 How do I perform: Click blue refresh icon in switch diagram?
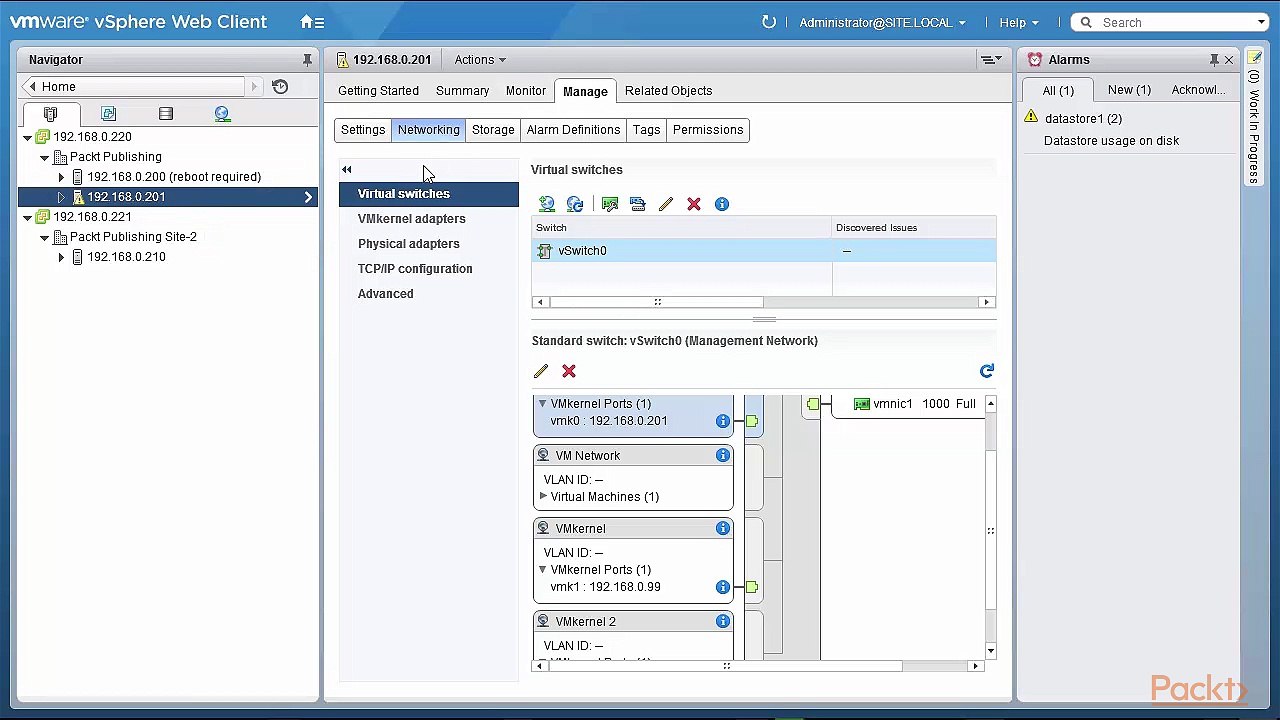point(987,371)
